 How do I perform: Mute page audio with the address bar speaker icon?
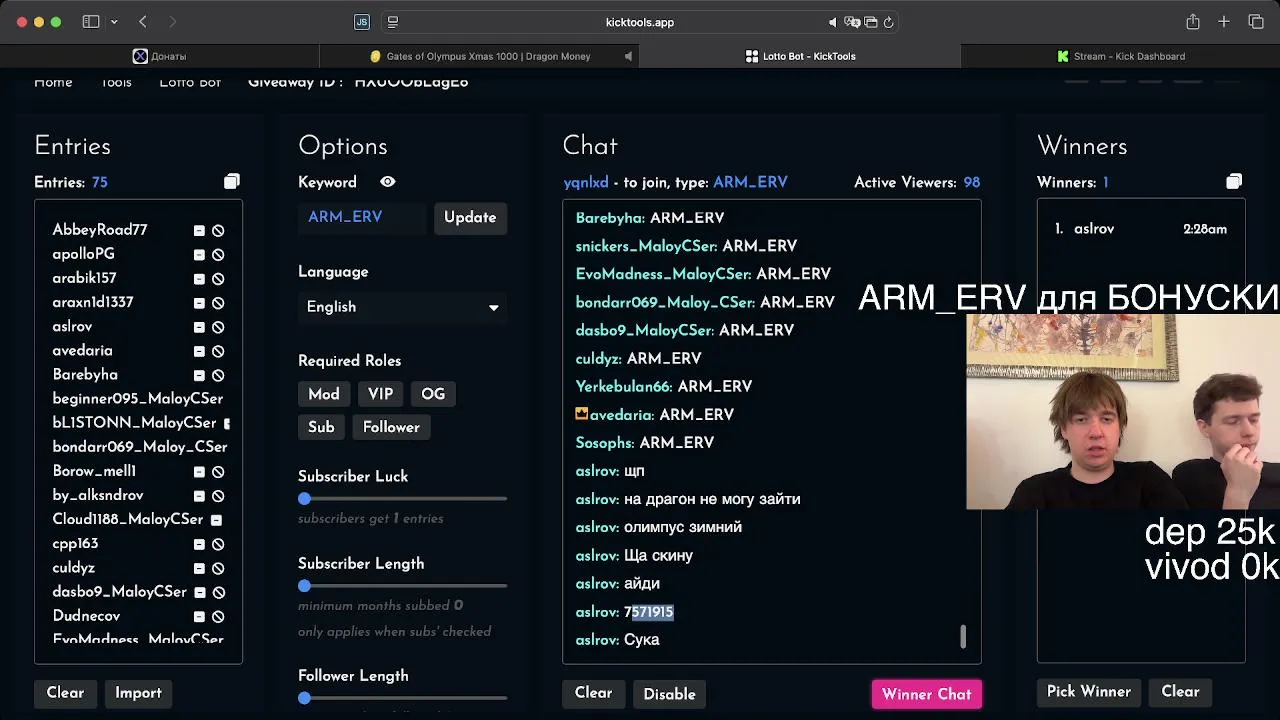(832, 22)
